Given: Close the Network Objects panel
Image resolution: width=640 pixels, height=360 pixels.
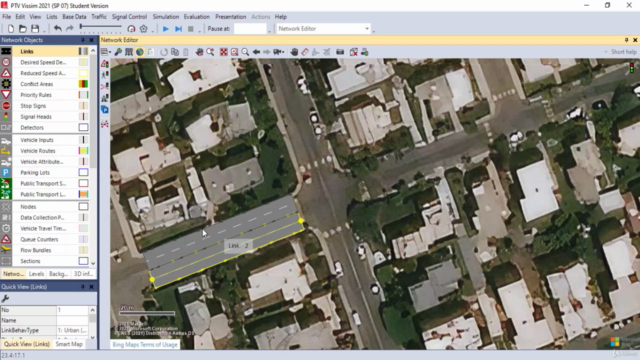Looking at the screenshot, I should [x=91, y=40].
